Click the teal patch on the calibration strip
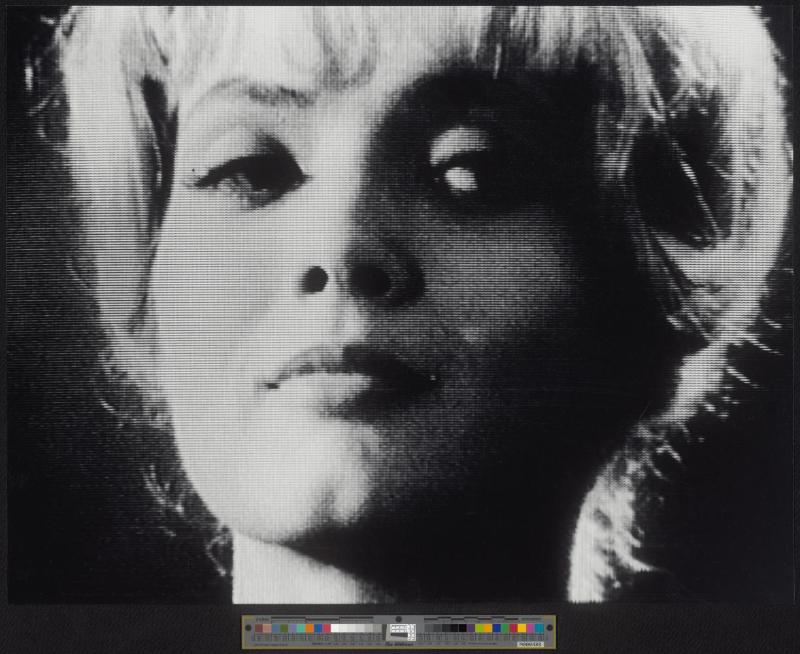The image size is (800, 654). (300, 627)
